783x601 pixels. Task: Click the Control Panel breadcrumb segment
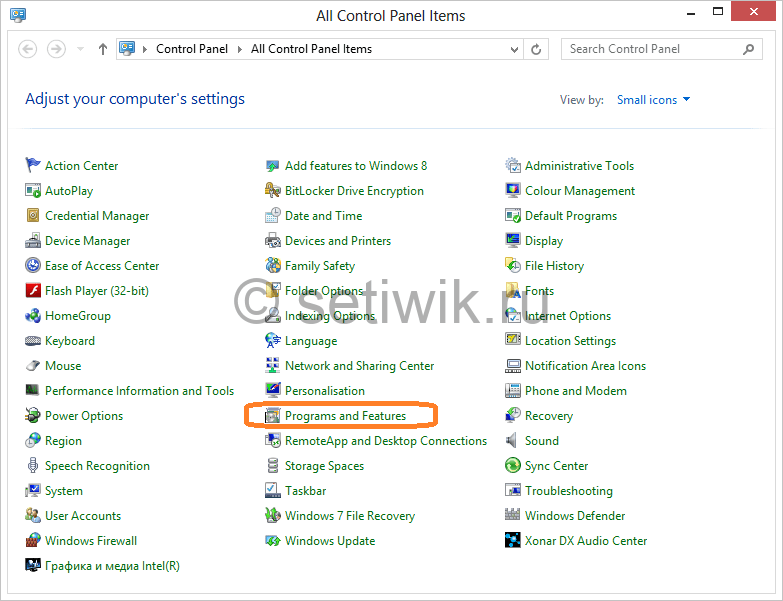pyautogui.click(x=192, y=49)
